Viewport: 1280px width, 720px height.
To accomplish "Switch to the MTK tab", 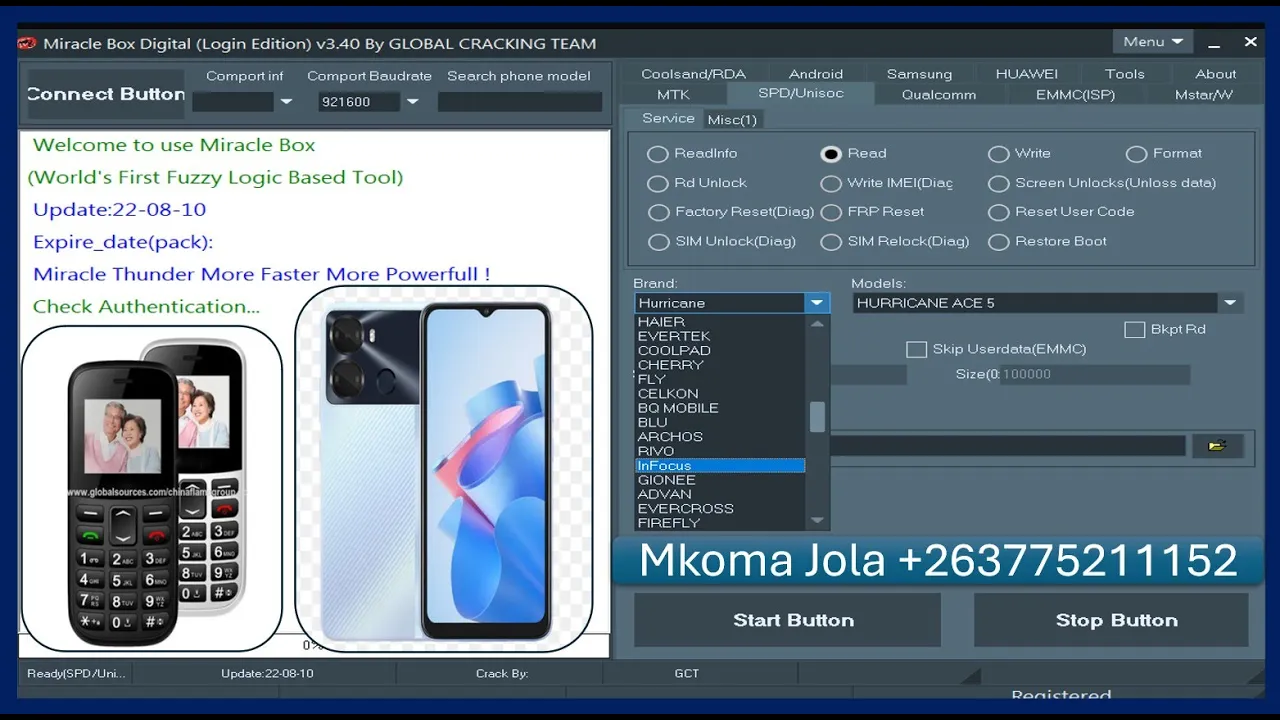I will click(673, 95).
